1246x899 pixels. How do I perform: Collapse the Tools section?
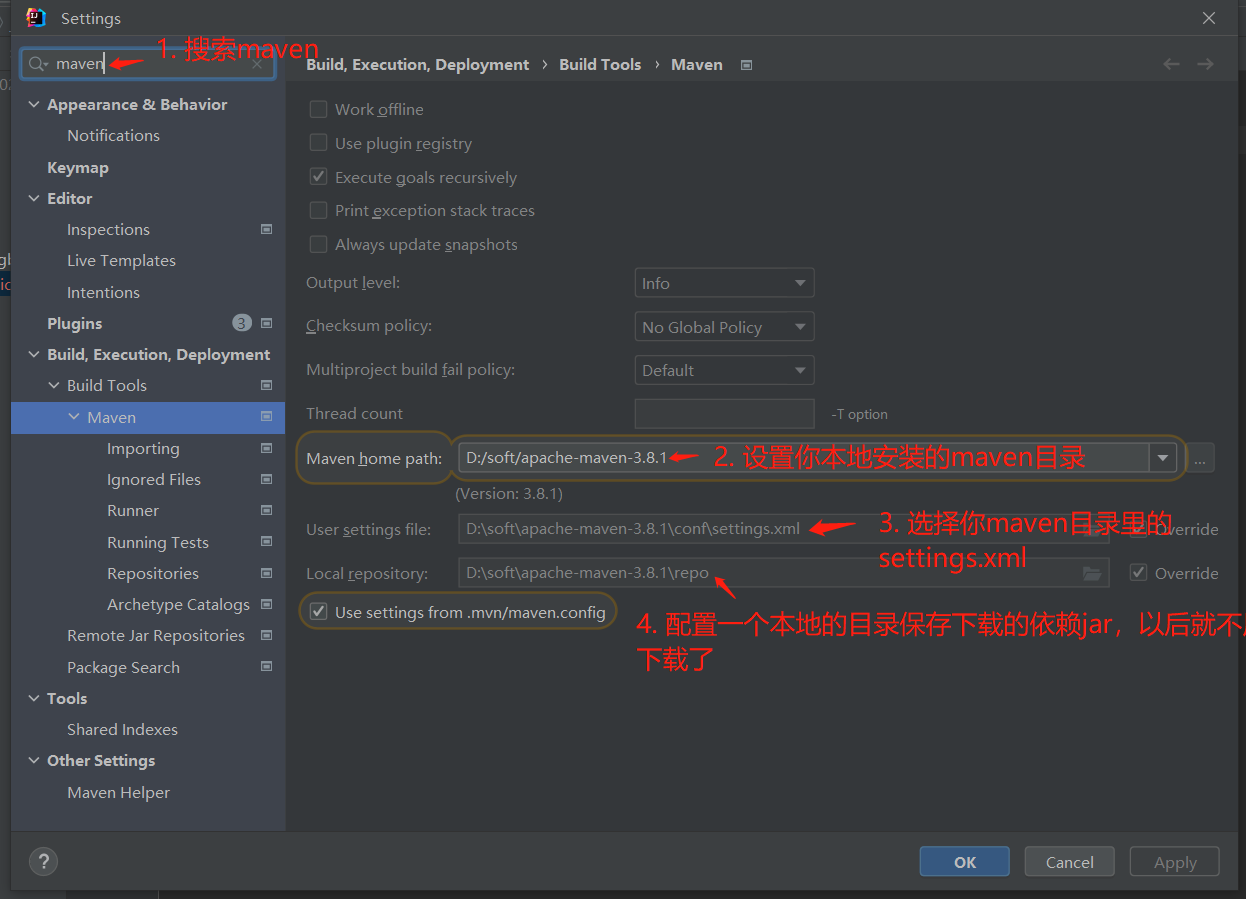pos(34,698)
